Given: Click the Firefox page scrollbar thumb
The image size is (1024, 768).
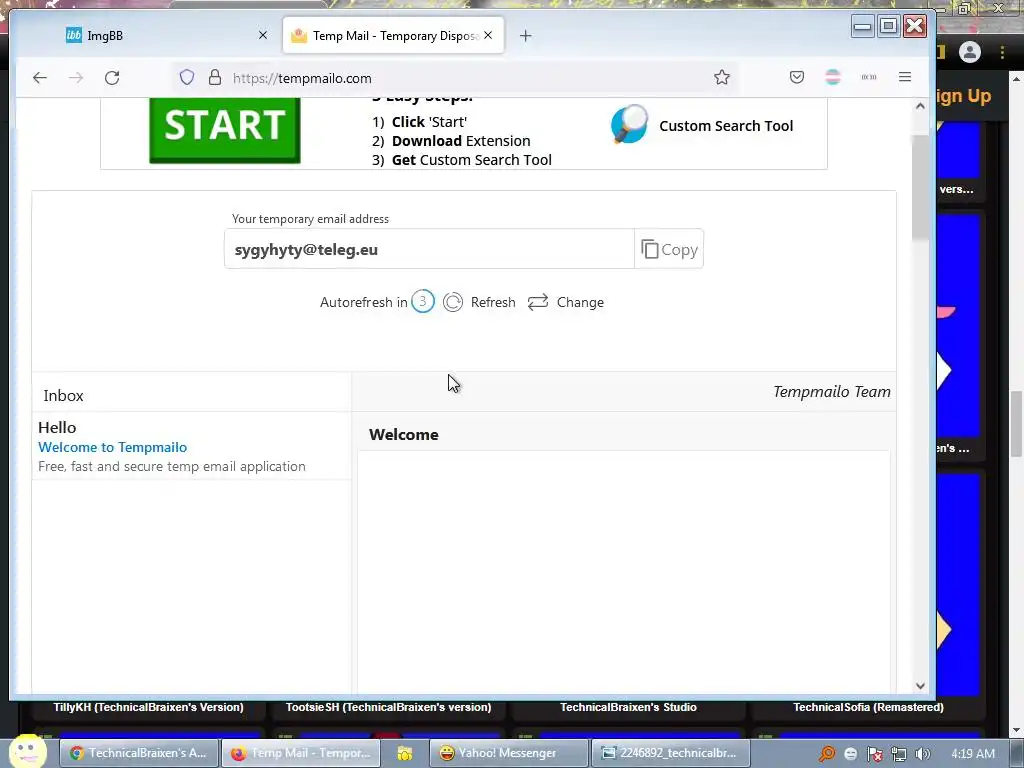Looking at the screenshot, I should click(920, 187).
